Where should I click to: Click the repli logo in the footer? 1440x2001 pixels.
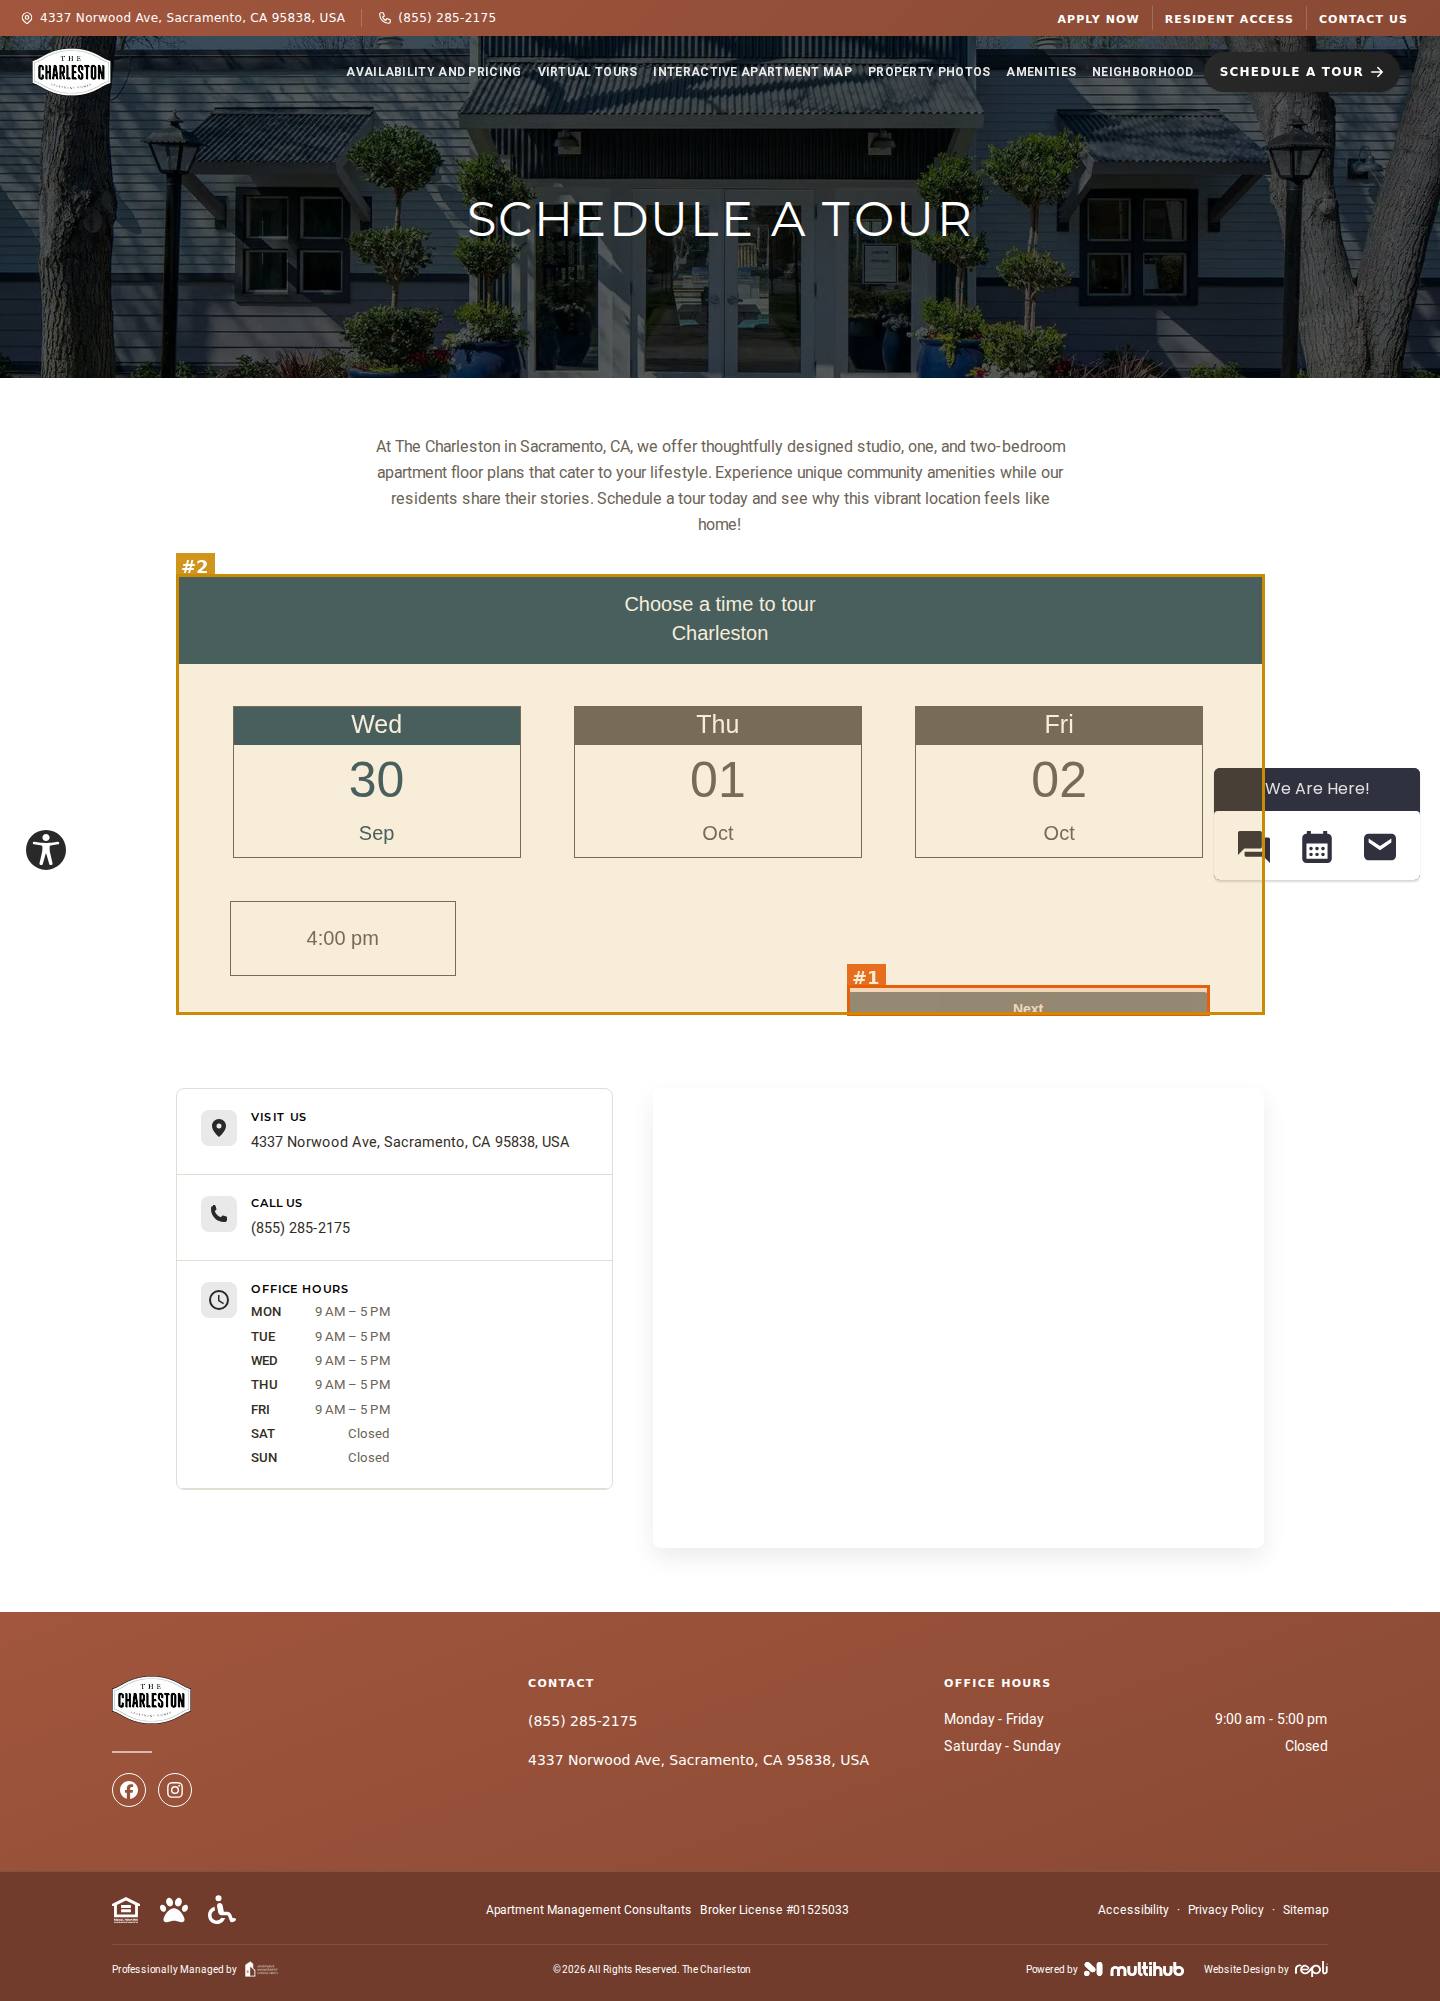1312,1969
